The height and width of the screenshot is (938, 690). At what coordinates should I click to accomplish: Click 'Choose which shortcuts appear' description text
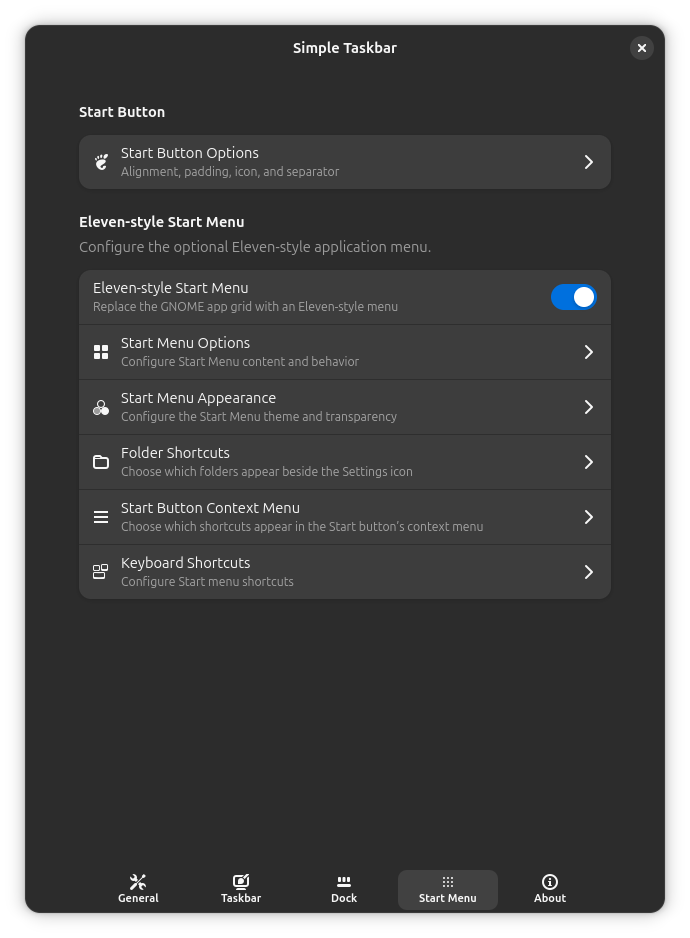(302, 527)
